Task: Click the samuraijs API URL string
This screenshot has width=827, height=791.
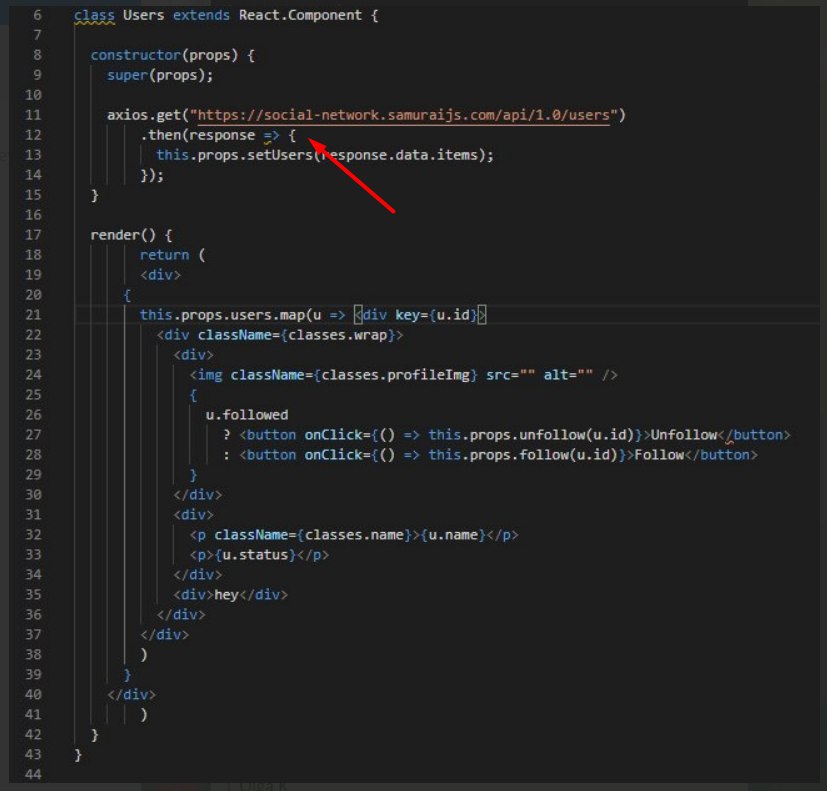Action: tap(404, 115)
